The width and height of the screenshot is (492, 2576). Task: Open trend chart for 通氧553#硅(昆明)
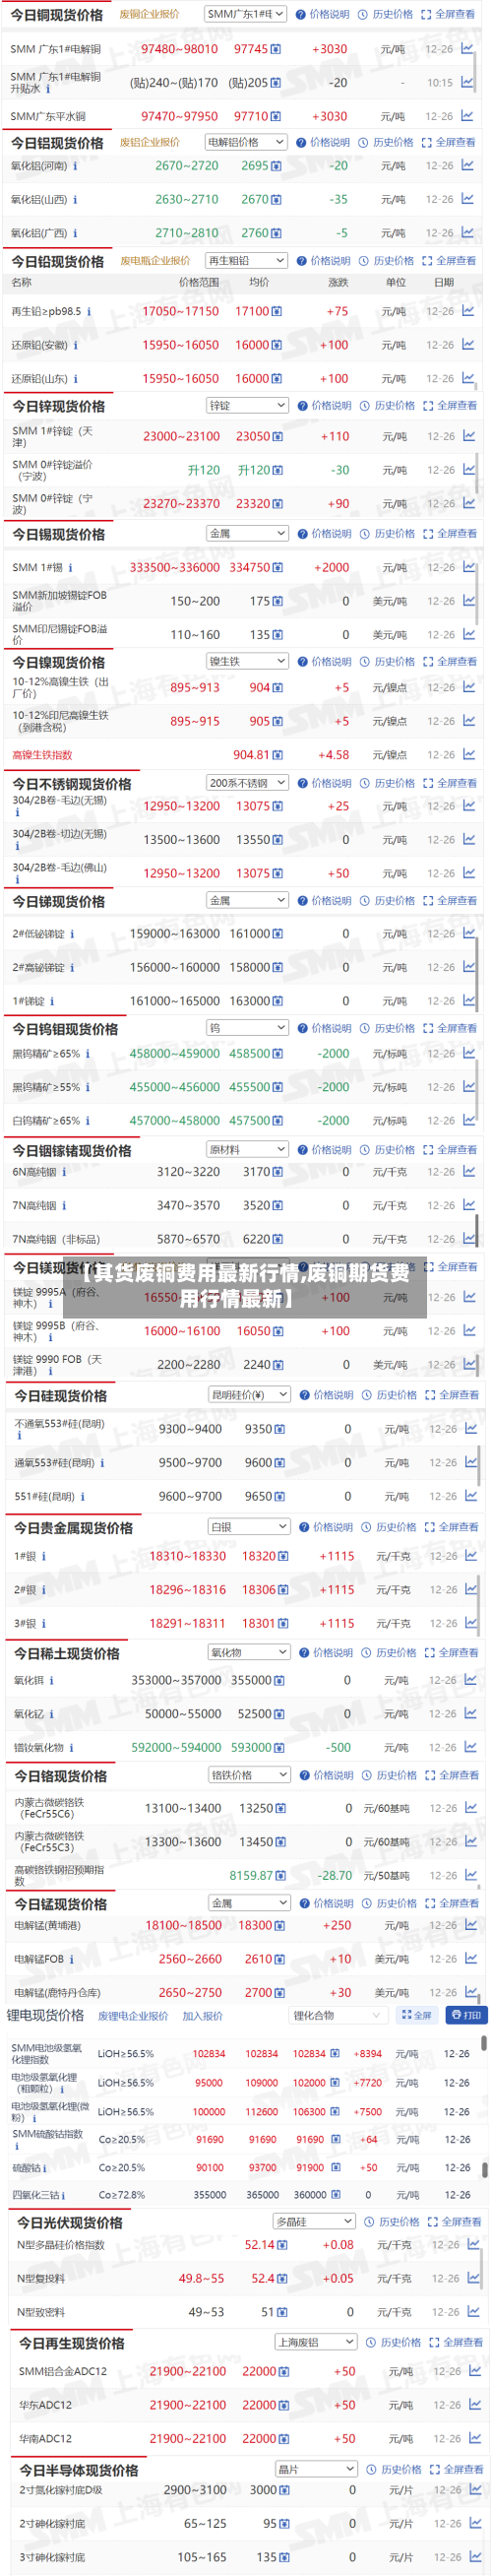470,1462
